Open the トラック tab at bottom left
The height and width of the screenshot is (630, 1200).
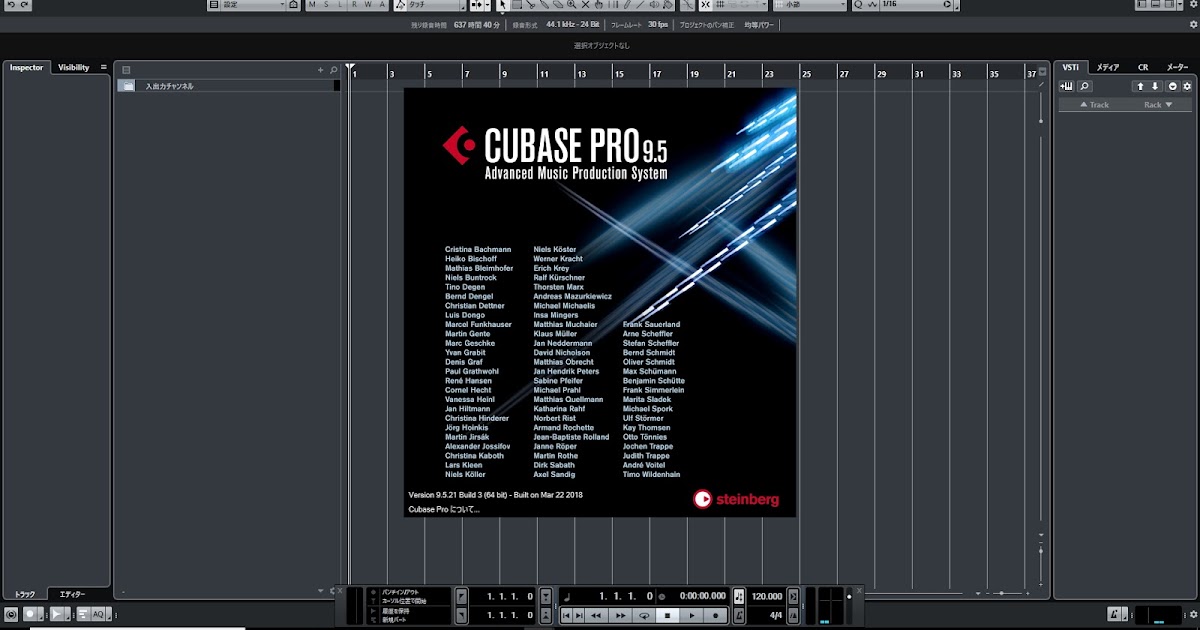(24, 594)
